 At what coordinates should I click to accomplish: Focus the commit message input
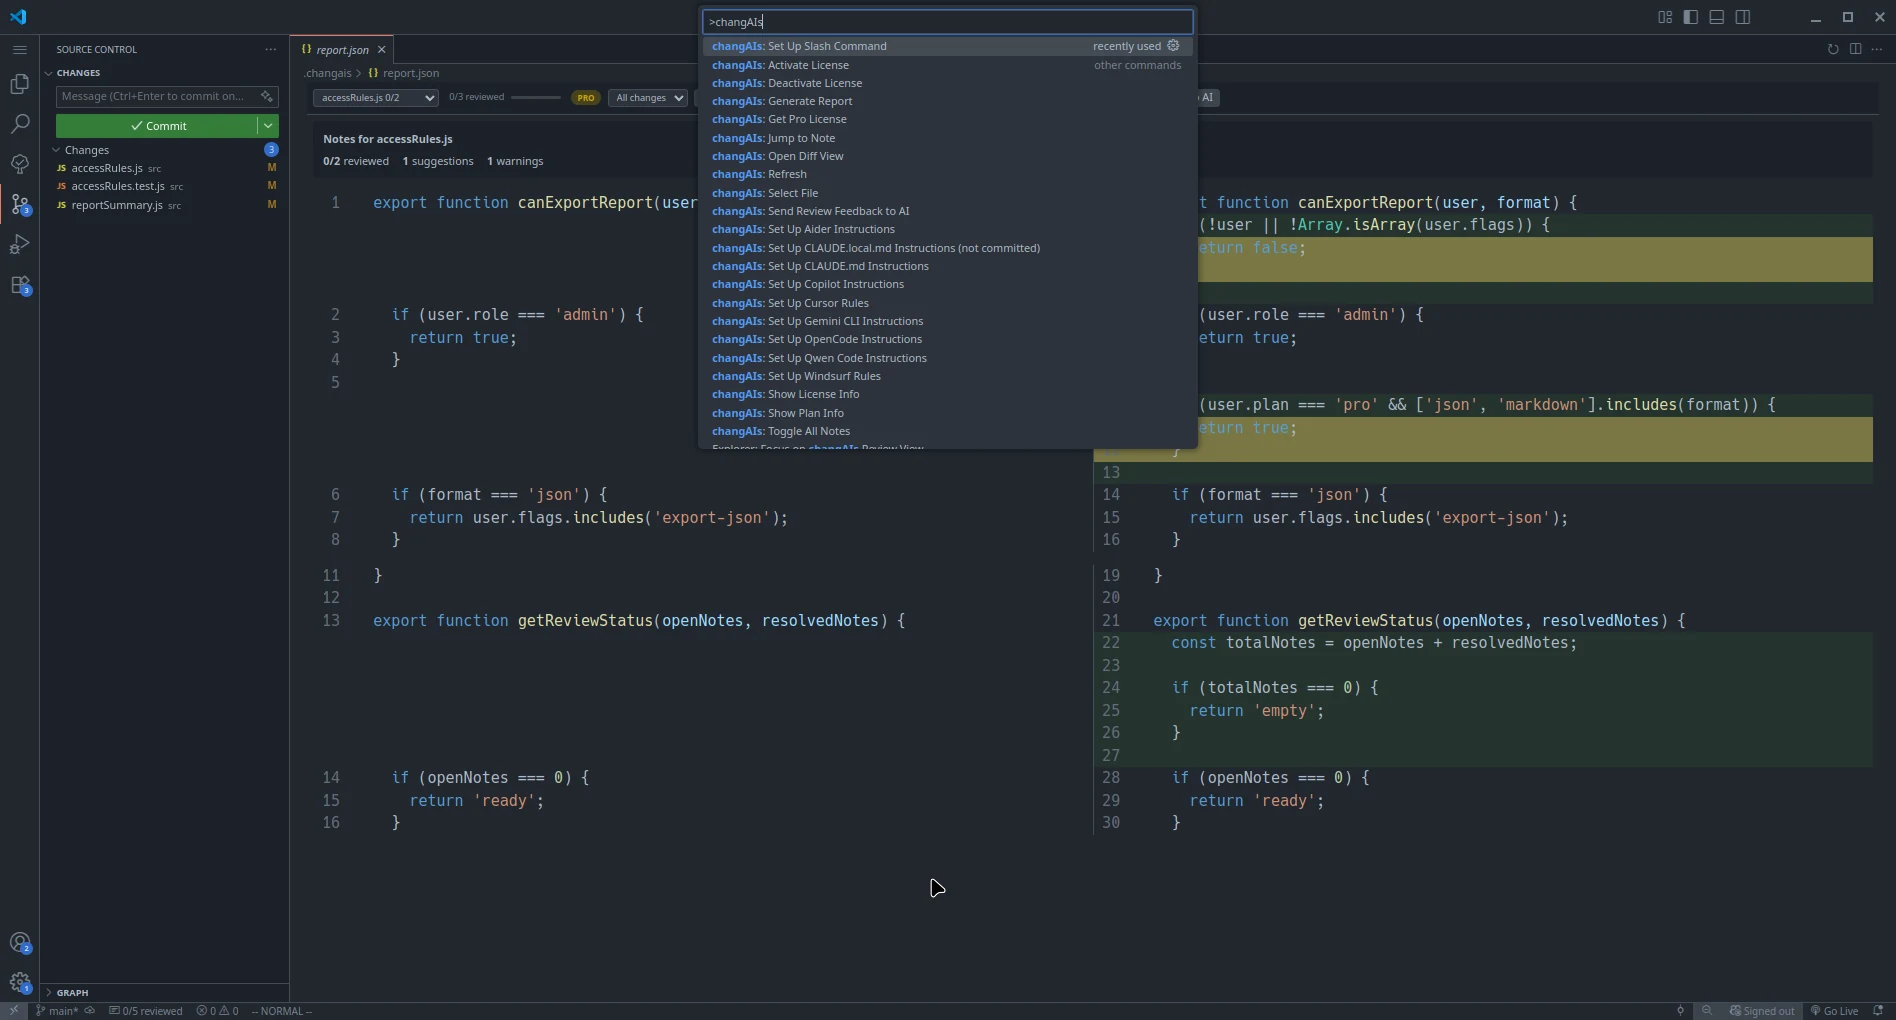(x=157, y=96)
